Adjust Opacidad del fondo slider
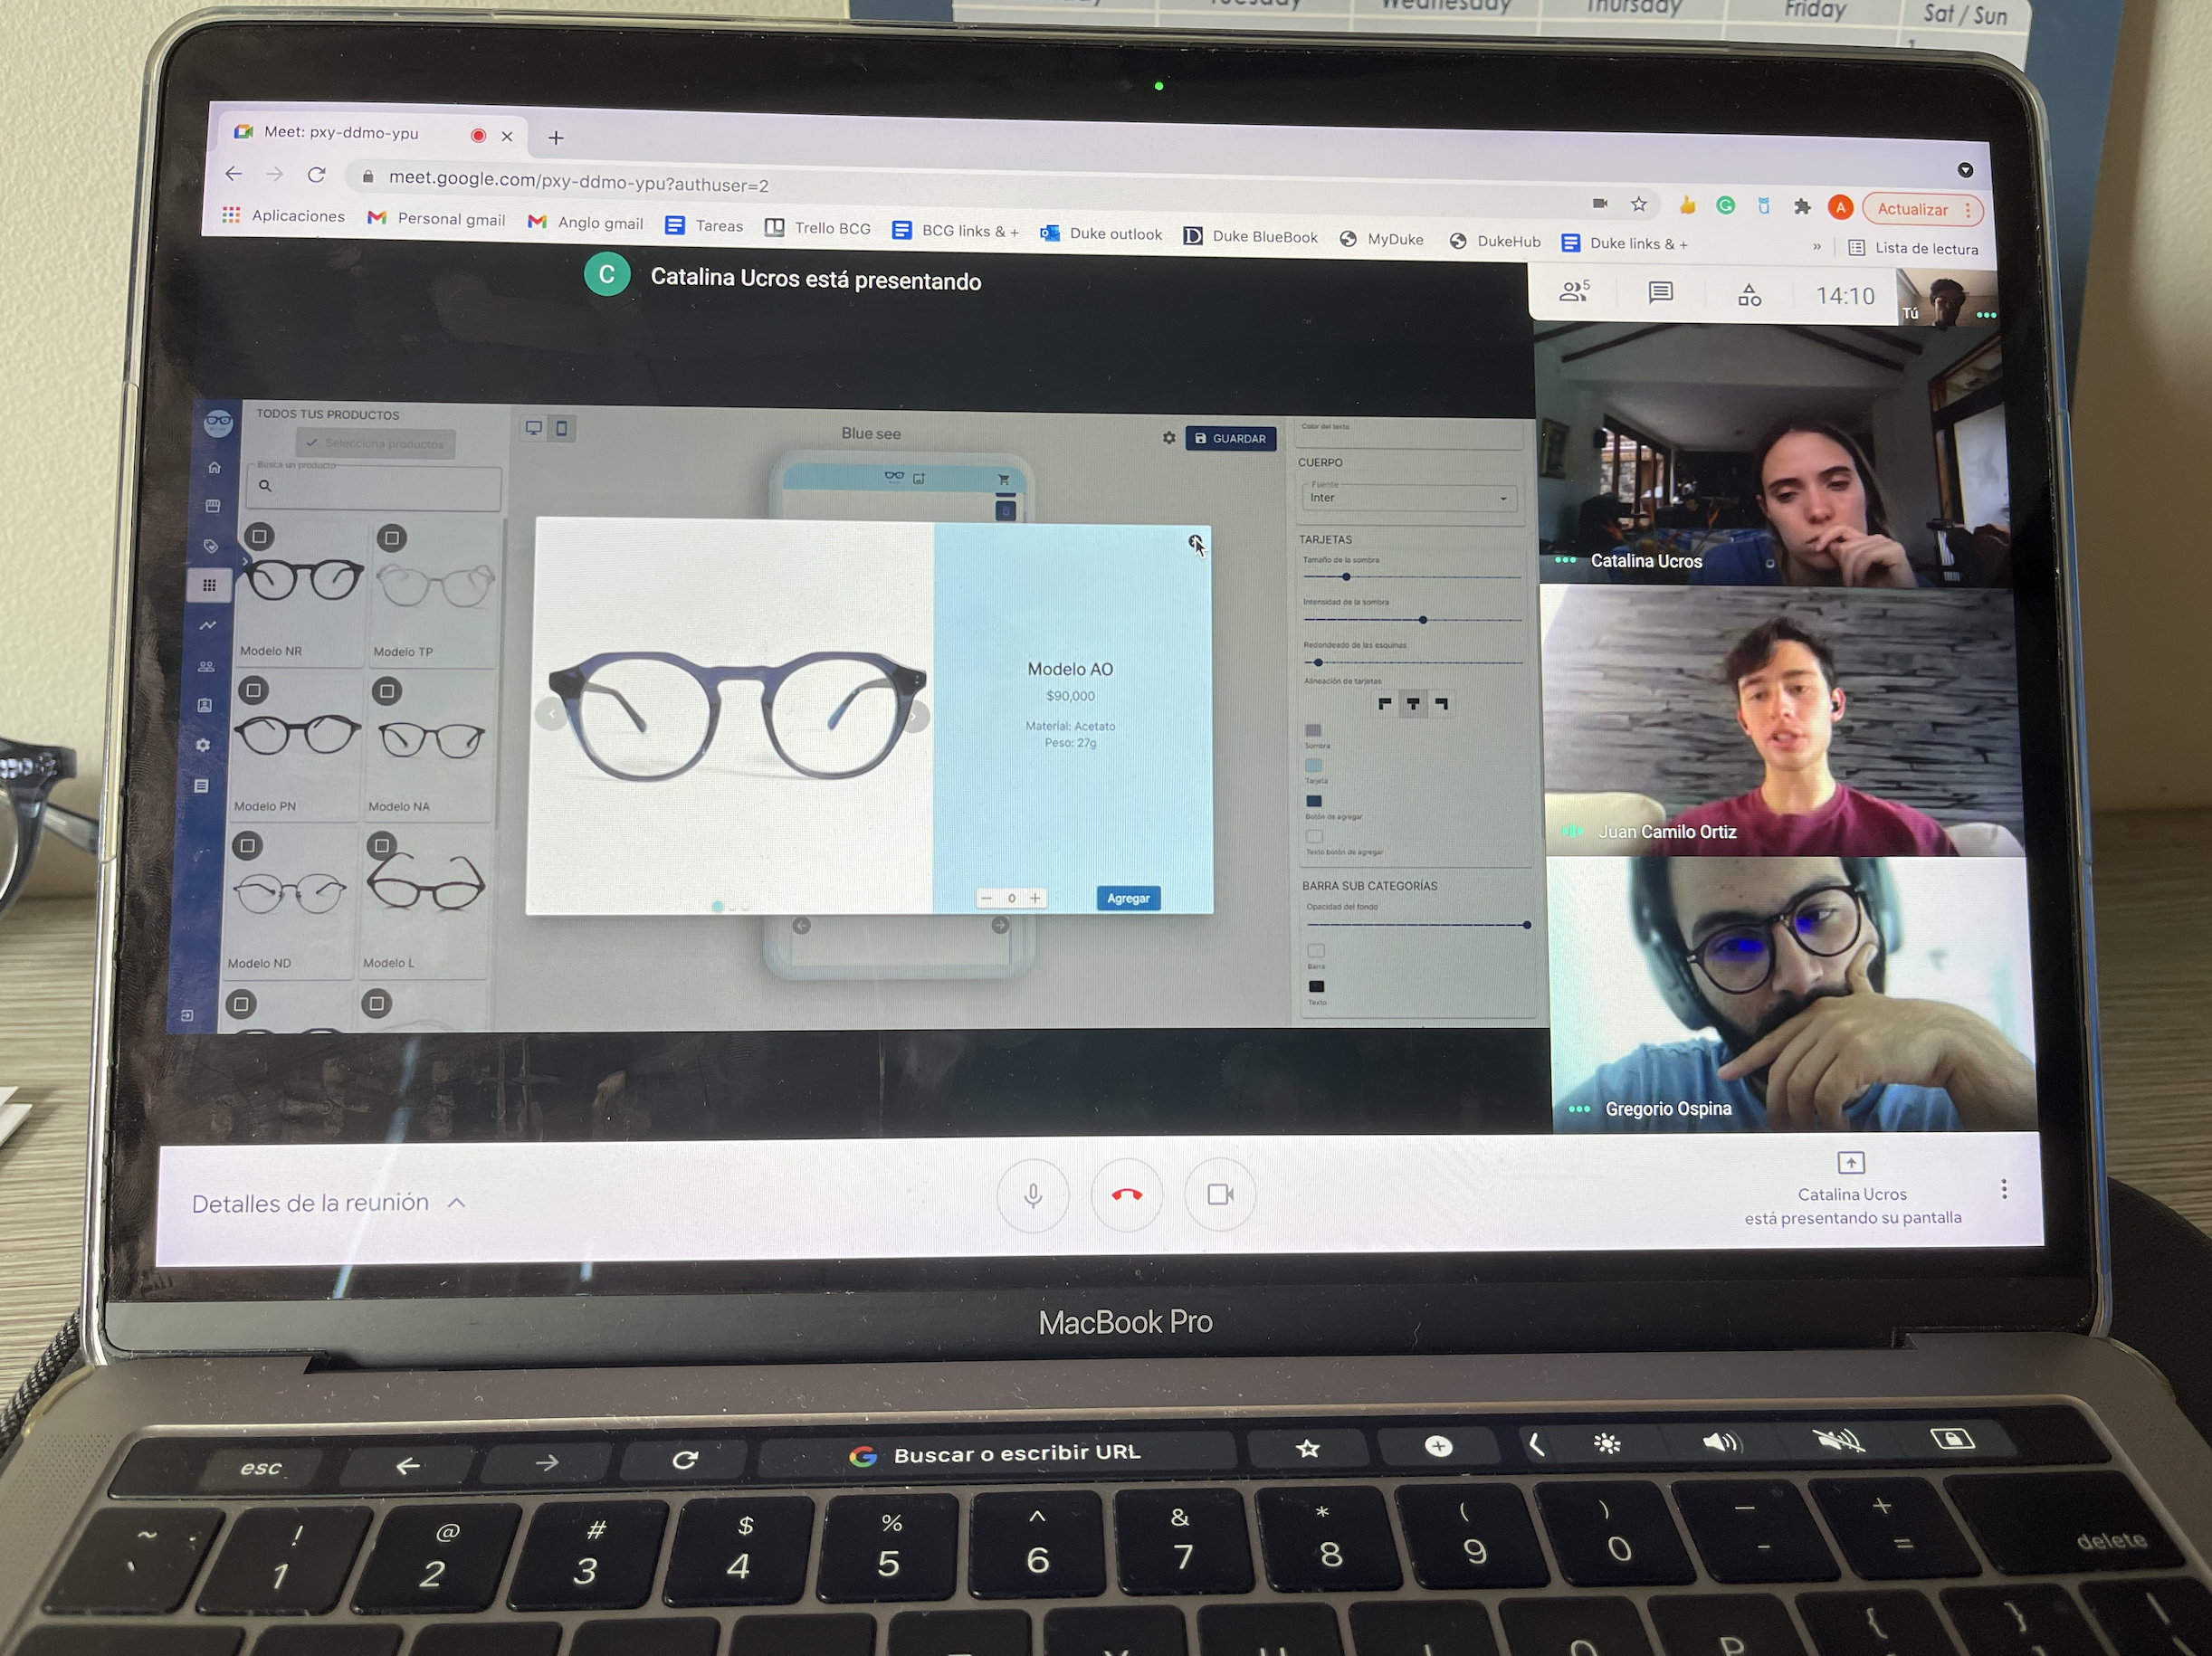This screenshot has height=1656, width=2212. [1417, 925]
